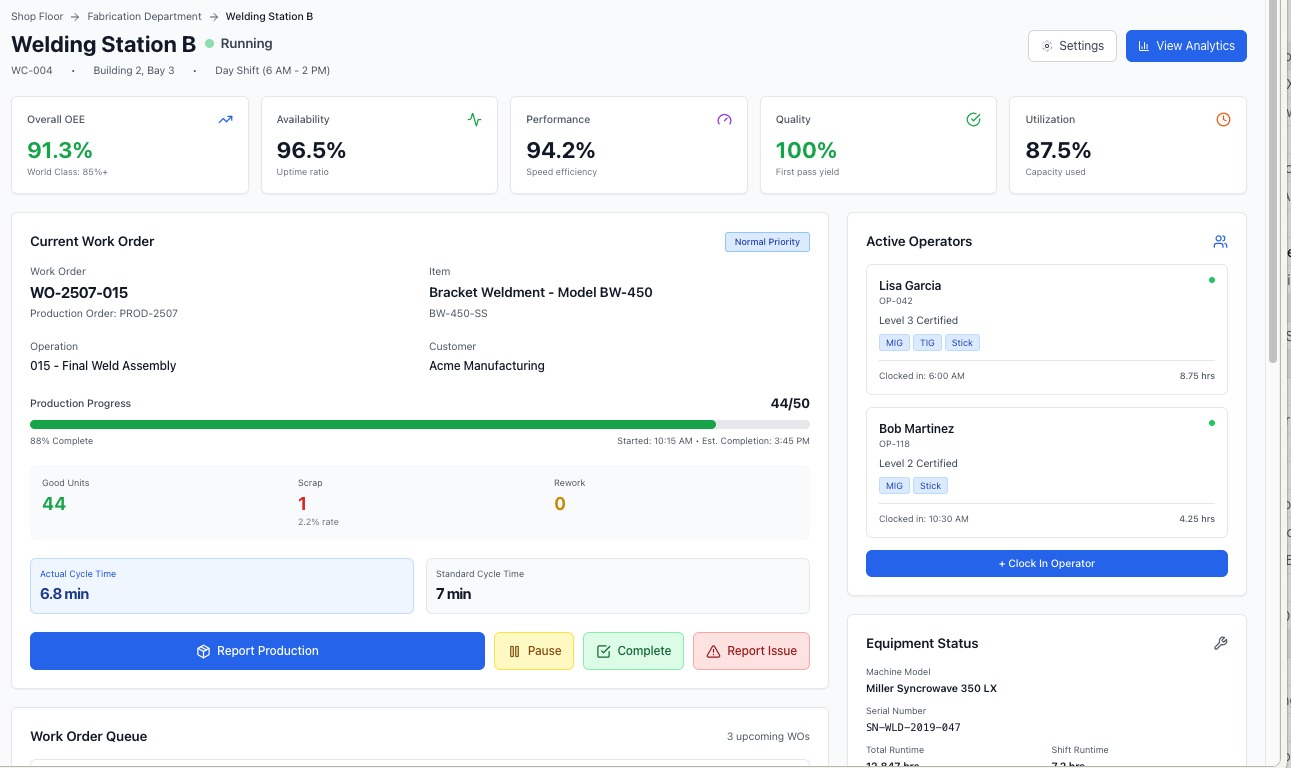This screenshot has width=1291, height=768.
Task: Click the Equipment Status wrench icon
Action: [1220, 644]
